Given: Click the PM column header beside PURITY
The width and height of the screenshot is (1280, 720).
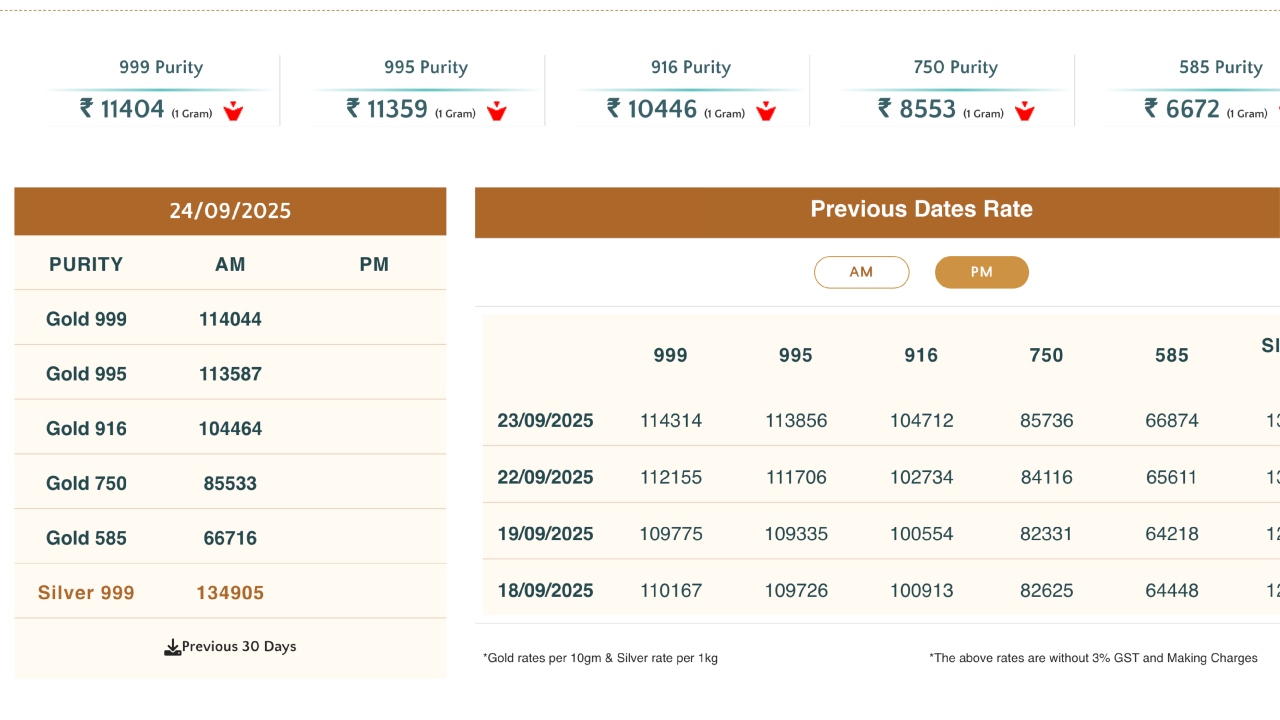Looking at the screenshot, I should point(374,265).
